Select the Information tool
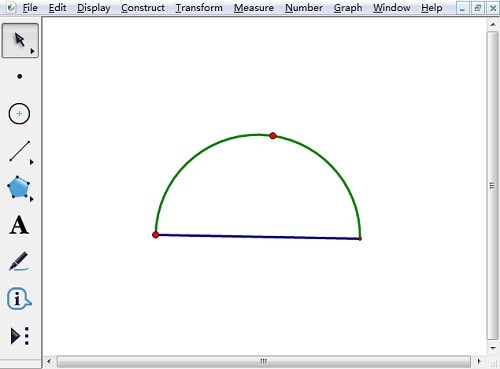 click(x=19, y=298)
